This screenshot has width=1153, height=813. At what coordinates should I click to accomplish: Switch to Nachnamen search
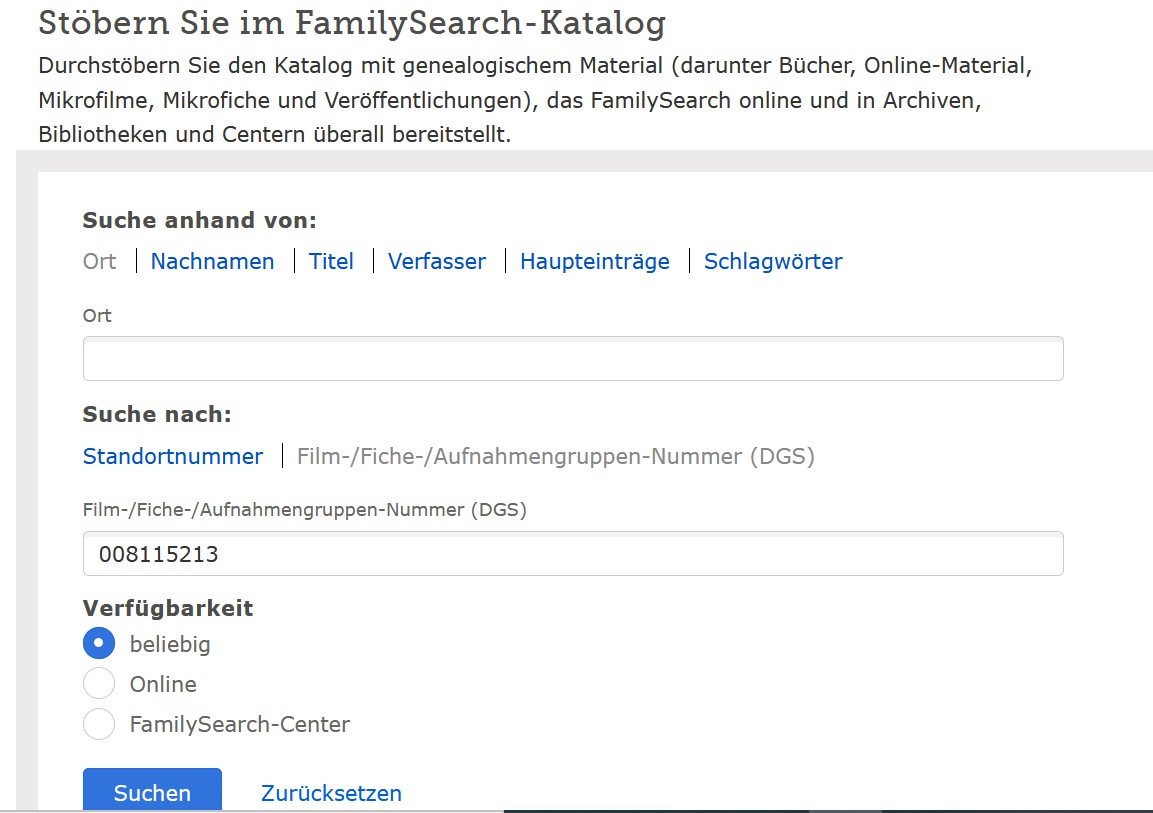tap(213, 261)
